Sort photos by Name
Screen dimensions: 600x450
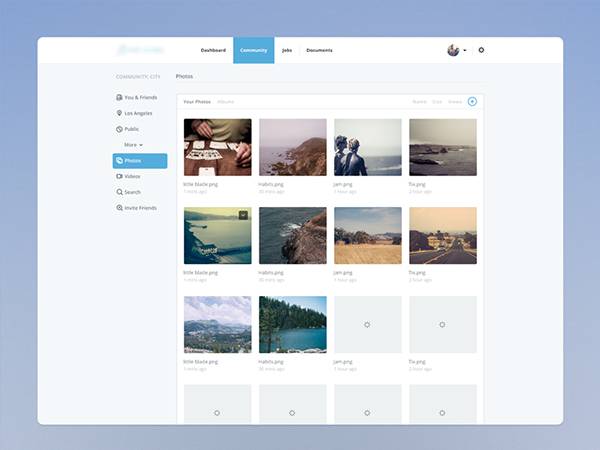click(419, 102)
